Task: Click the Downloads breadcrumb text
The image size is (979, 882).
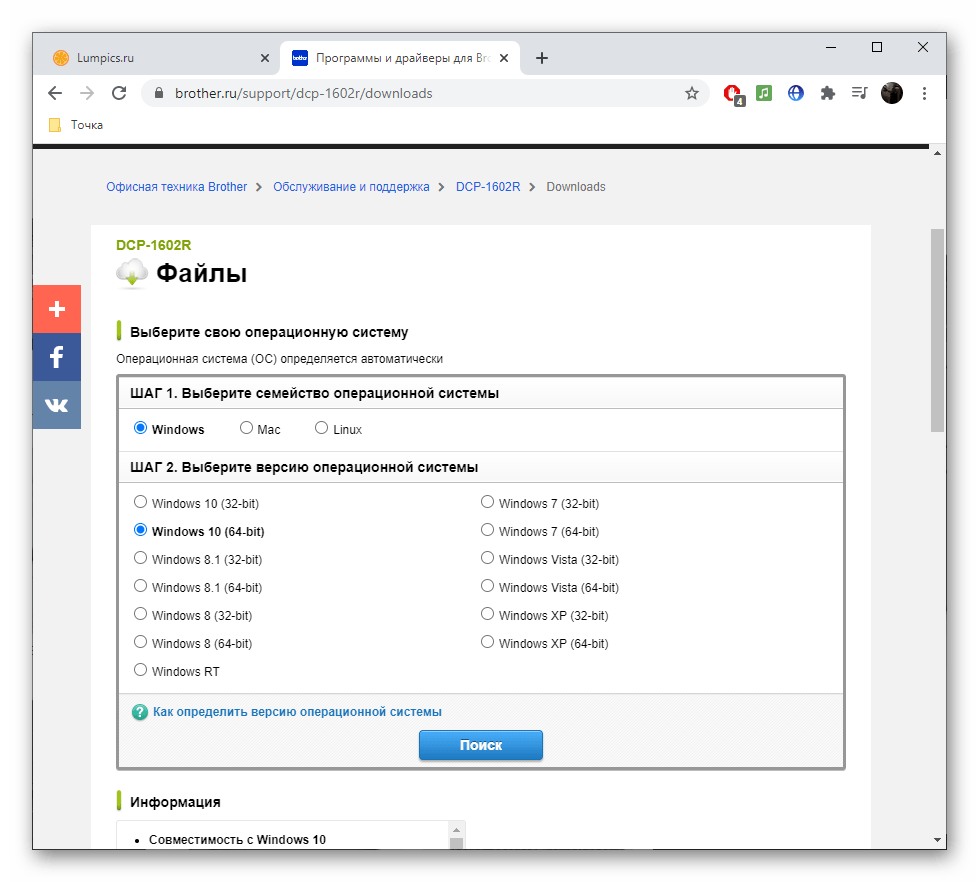Action: coord(576,187)
